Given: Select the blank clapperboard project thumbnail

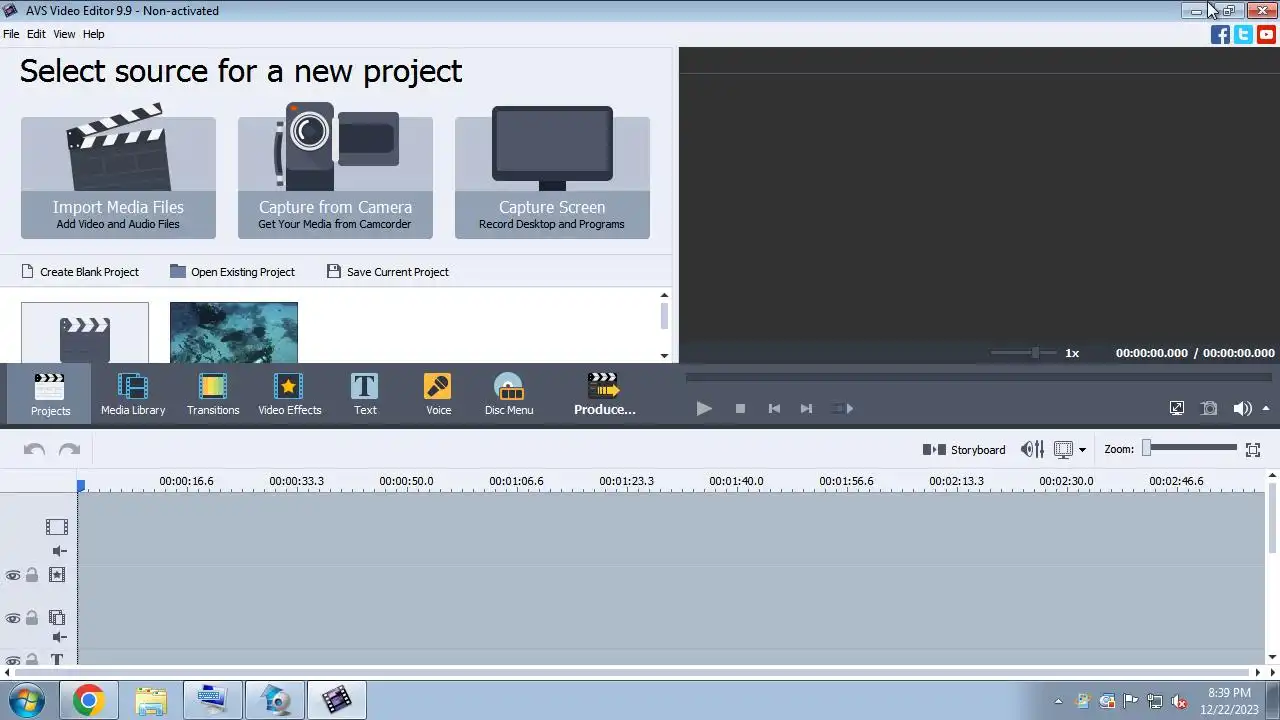Looking at the screenshot, I should coord(85,333).
